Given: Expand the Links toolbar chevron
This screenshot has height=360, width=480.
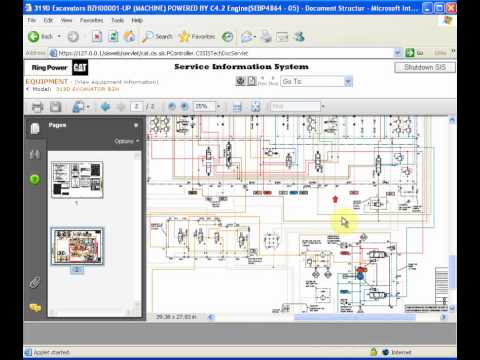Looking at the screenshot, I should [x=453, y=52].
